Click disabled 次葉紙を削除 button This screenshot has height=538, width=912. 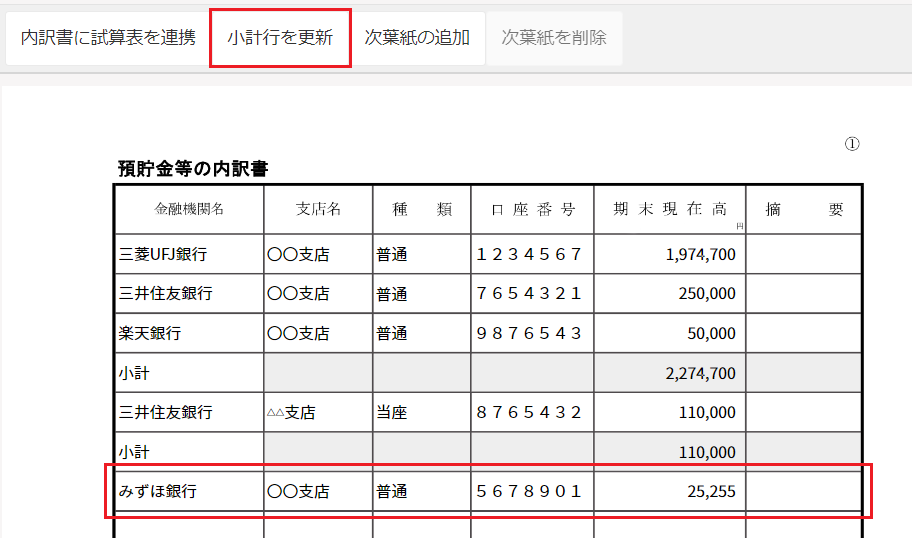pyautogui.click(x=554, y=38)
